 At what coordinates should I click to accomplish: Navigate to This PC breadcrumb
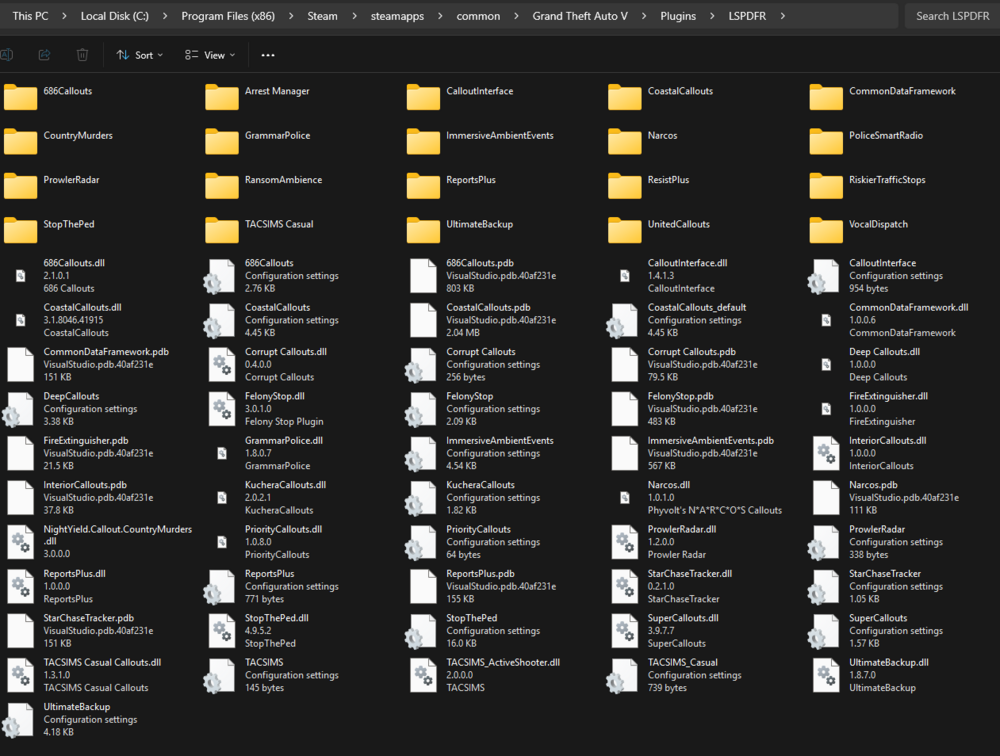click(31, 16)
